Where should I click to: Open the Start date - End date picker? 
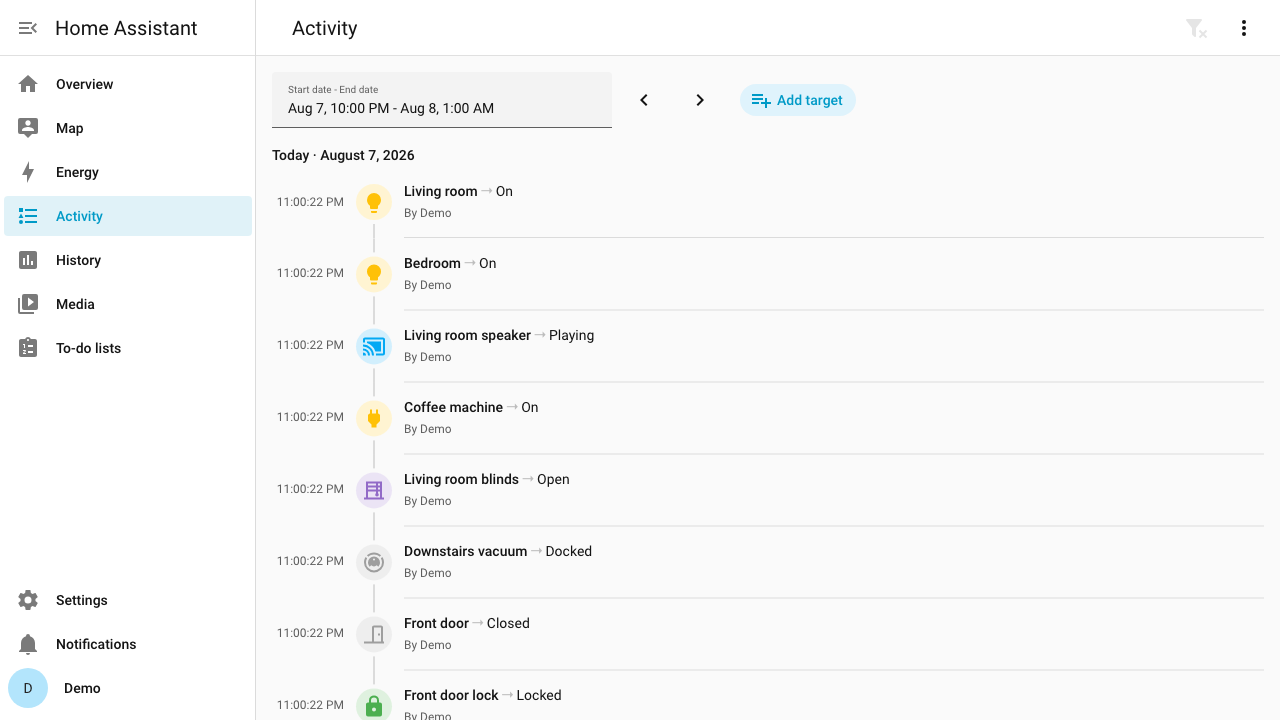442,100
